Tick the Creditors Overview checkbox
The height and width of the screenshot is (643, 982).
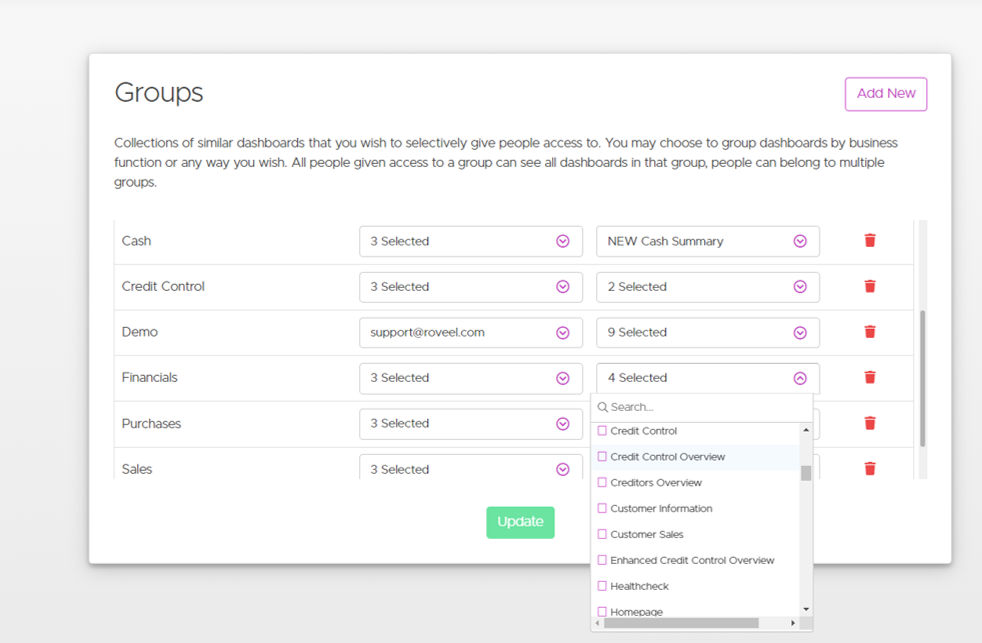602,483
